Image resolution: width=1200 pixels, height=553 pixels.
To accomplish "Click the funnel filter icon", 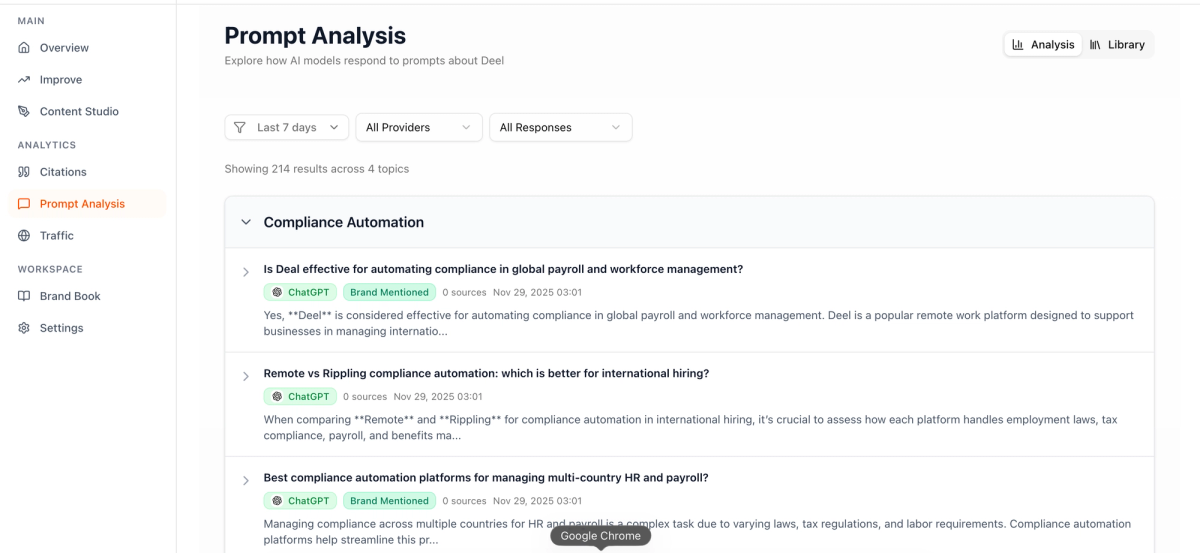I will tap(240, 127).
